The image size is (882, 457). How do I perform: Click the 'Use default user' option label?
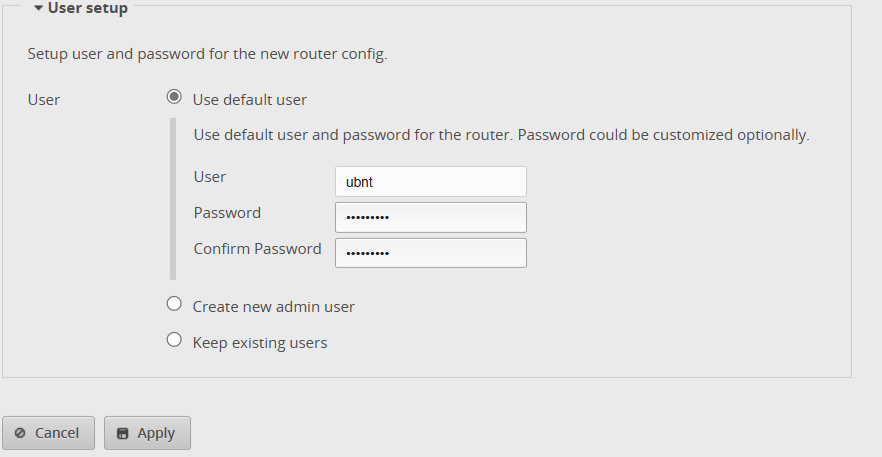[249, 100]
